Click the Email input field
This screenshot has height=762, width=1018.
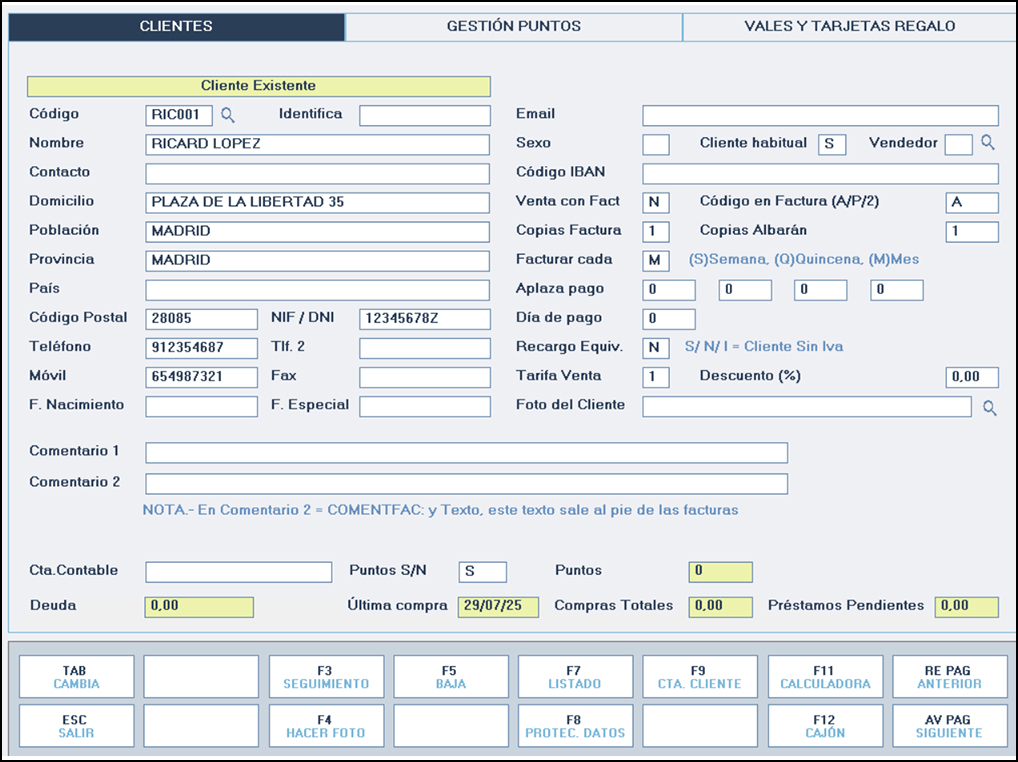click(x=820, y=115)
